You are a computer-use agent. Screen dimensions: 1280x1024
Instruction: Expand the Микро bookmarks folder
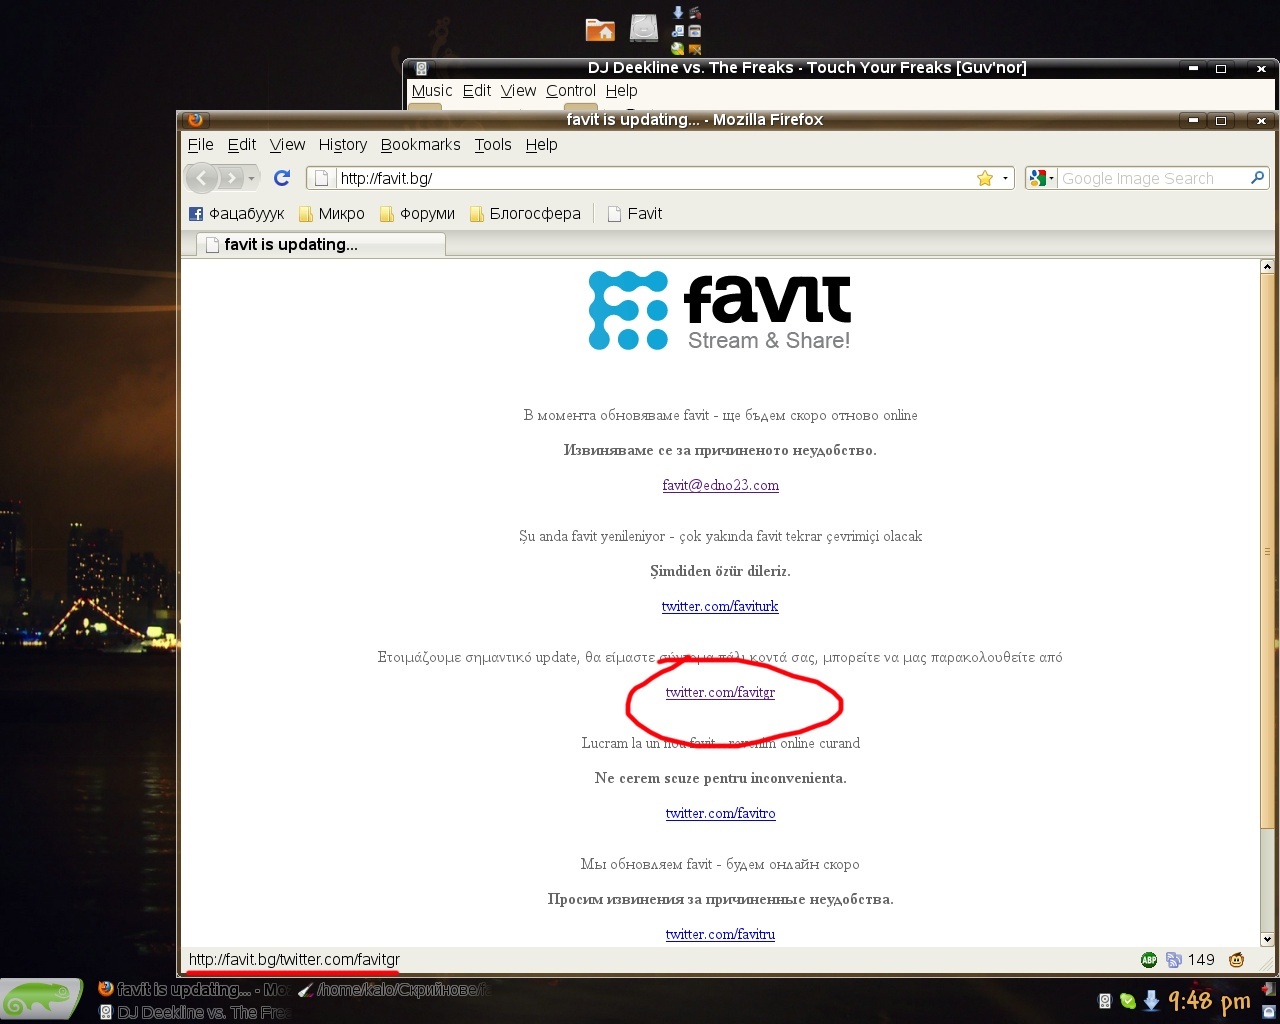click(332, 213)
